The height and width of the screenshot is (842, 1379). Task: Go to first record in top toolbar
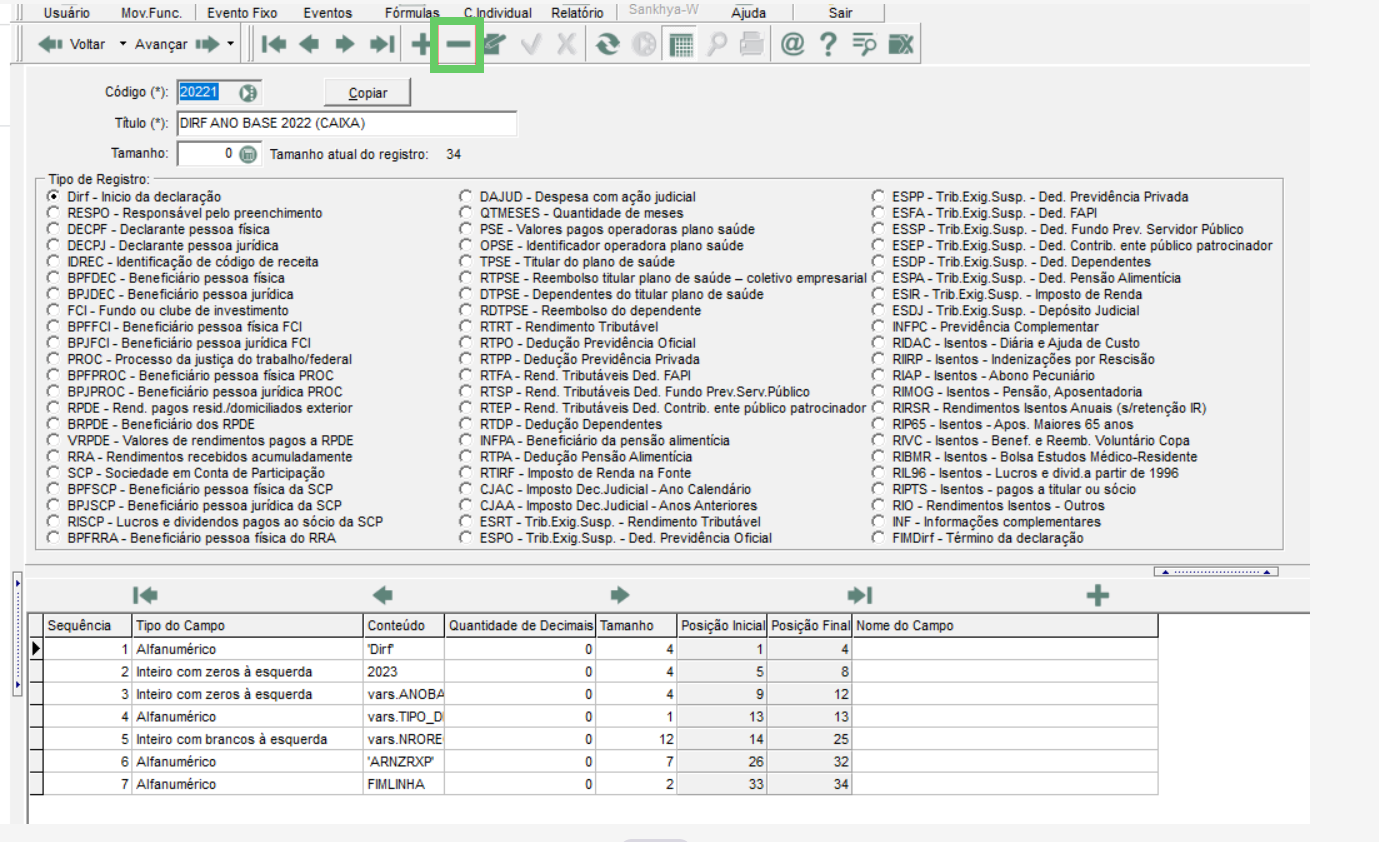click(x=274, y=44)
